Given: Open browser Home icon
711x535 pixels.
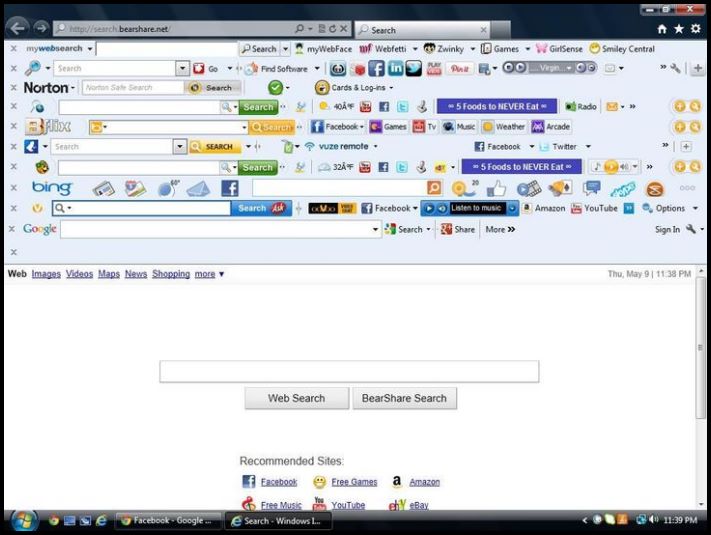Looking at the screenshot, I should [662, 29].
